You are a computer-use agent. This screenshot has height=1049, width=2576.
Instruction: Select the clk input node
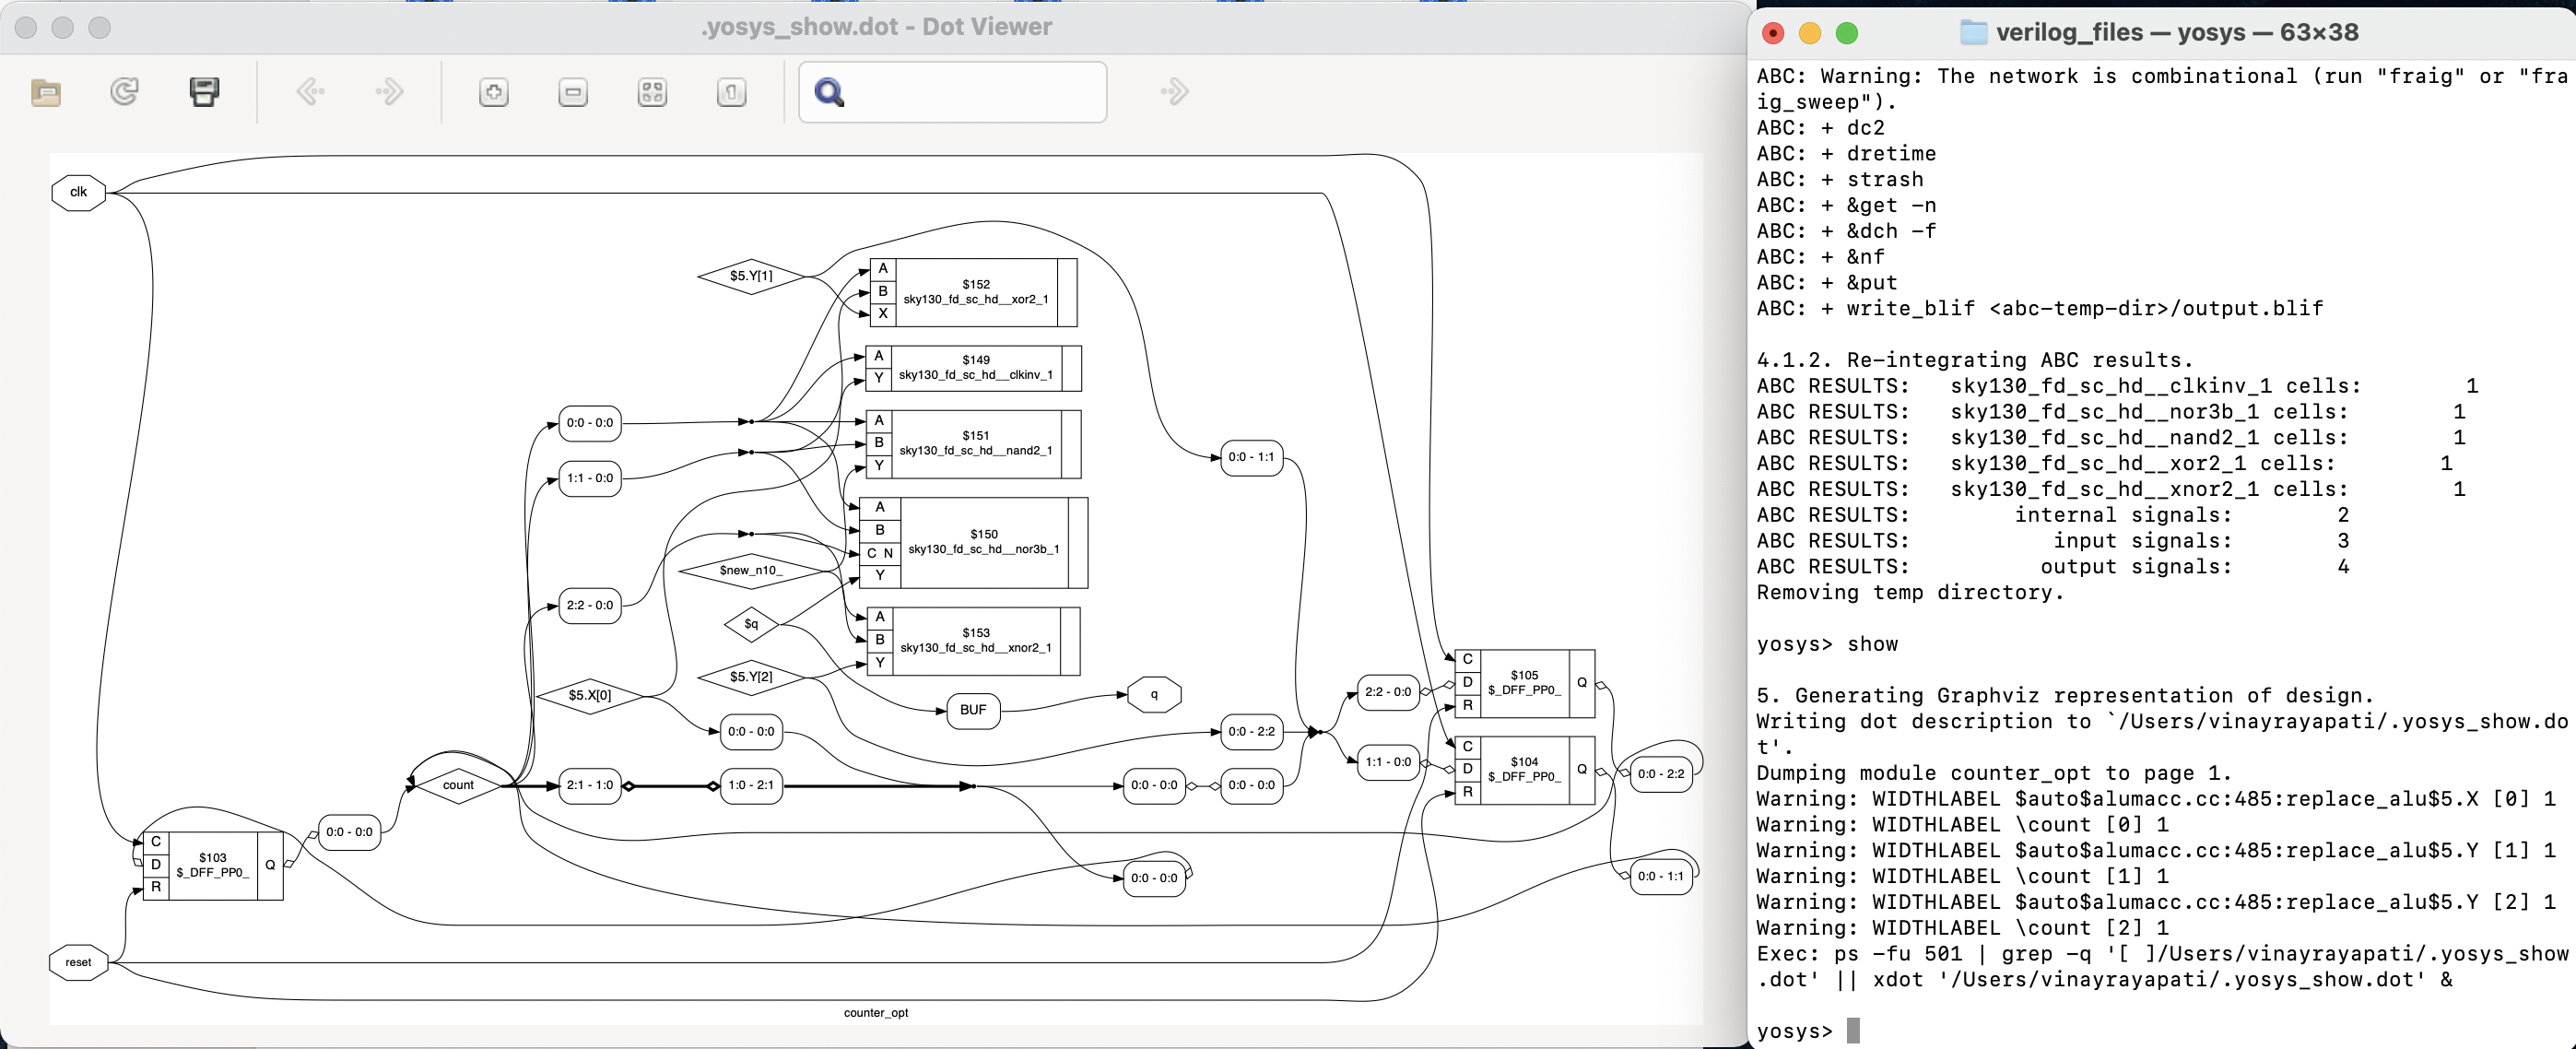[78, 192]
